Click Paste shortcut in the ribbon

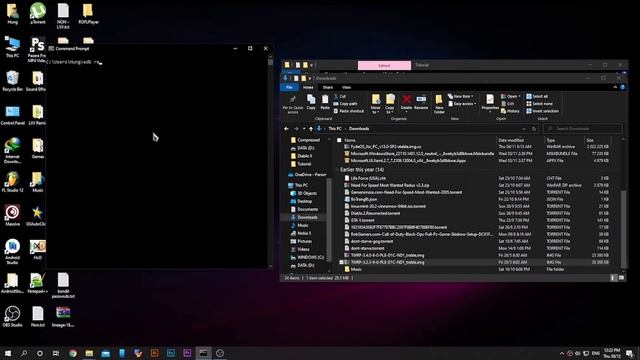click(349, 111)
